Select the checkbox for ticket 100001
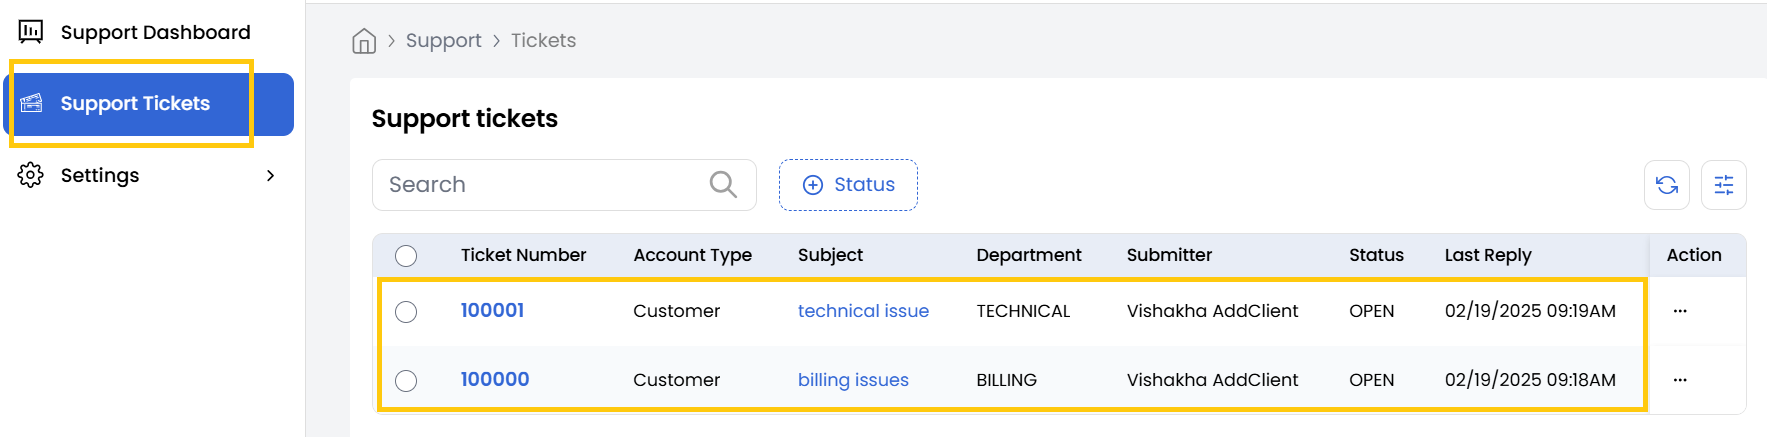The width and height of the screenshot is (1767, 437). pyautogui.click(x=406, y=312)
